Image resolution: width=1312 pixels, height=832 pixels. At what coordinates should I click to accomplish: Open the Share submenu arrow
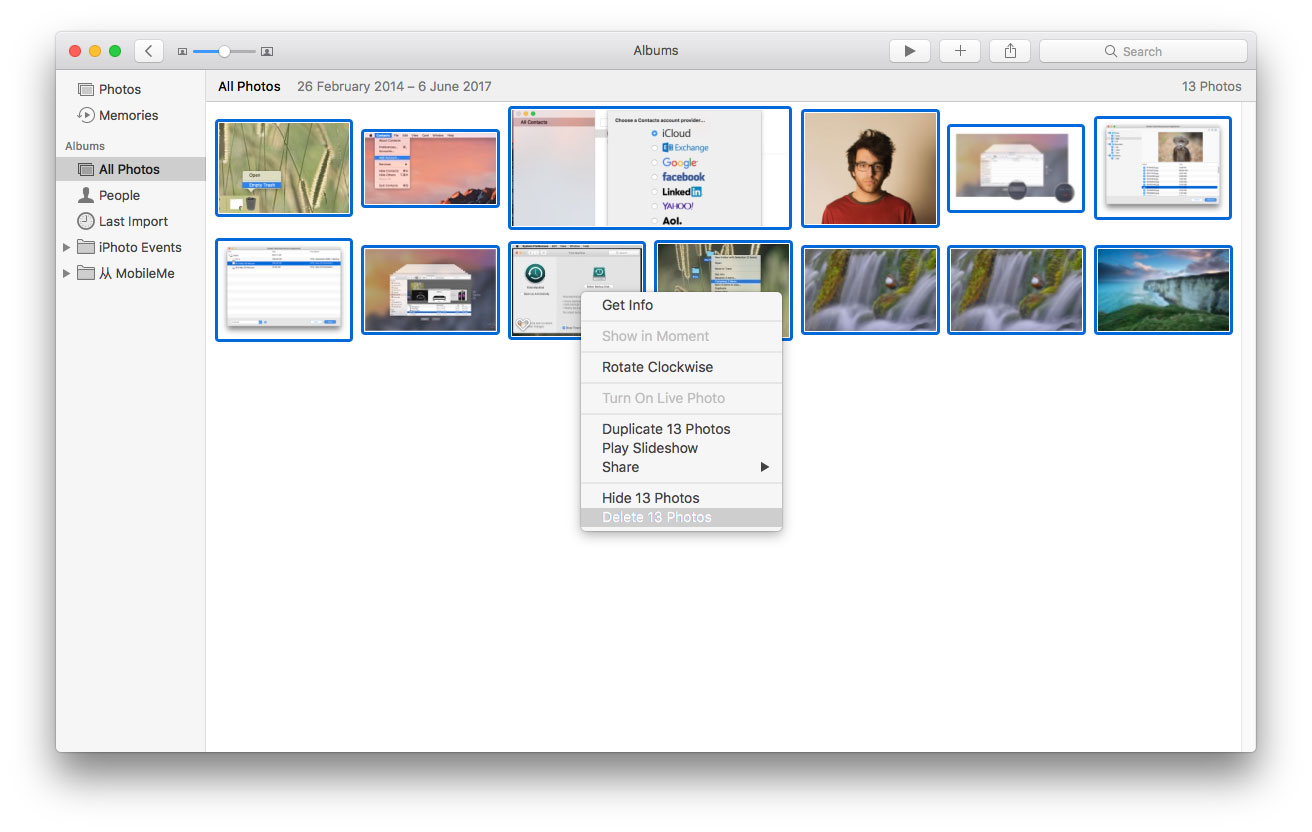click(764, 467)
